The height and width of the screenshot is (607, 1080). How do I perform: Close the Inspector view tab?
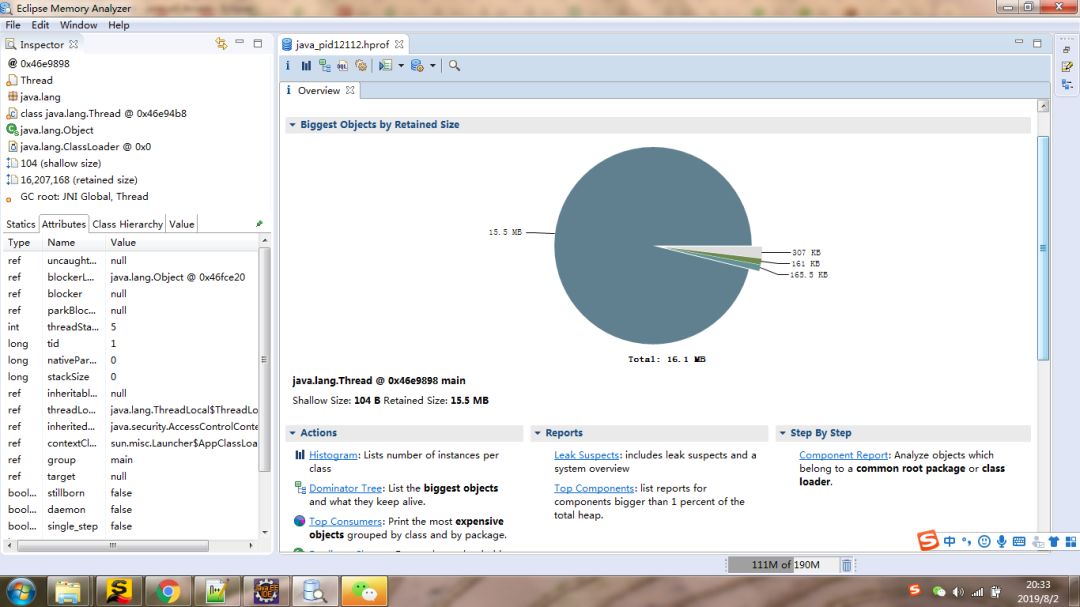pos(73,43)
